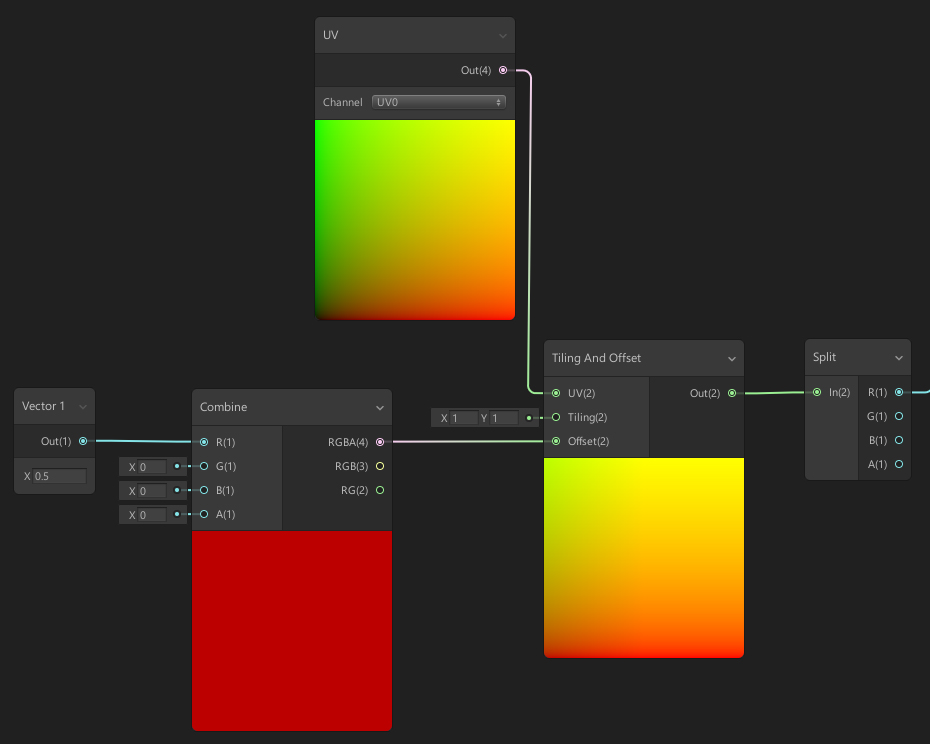Edit the Tiling X value field
The width and height of the screenshot is (930, 744).
pyautogui.click(x=464, y=418)
